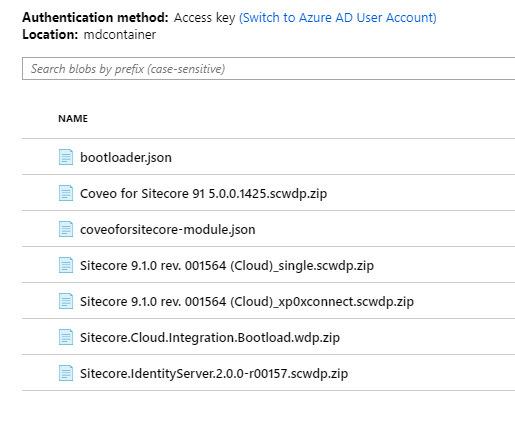This screenshot has height=426, width=515.
Task: Select Sitecore 9.1.0 rev. 001564 (Cloud)_single.scwdp.zip
Action: pos(227,266)
